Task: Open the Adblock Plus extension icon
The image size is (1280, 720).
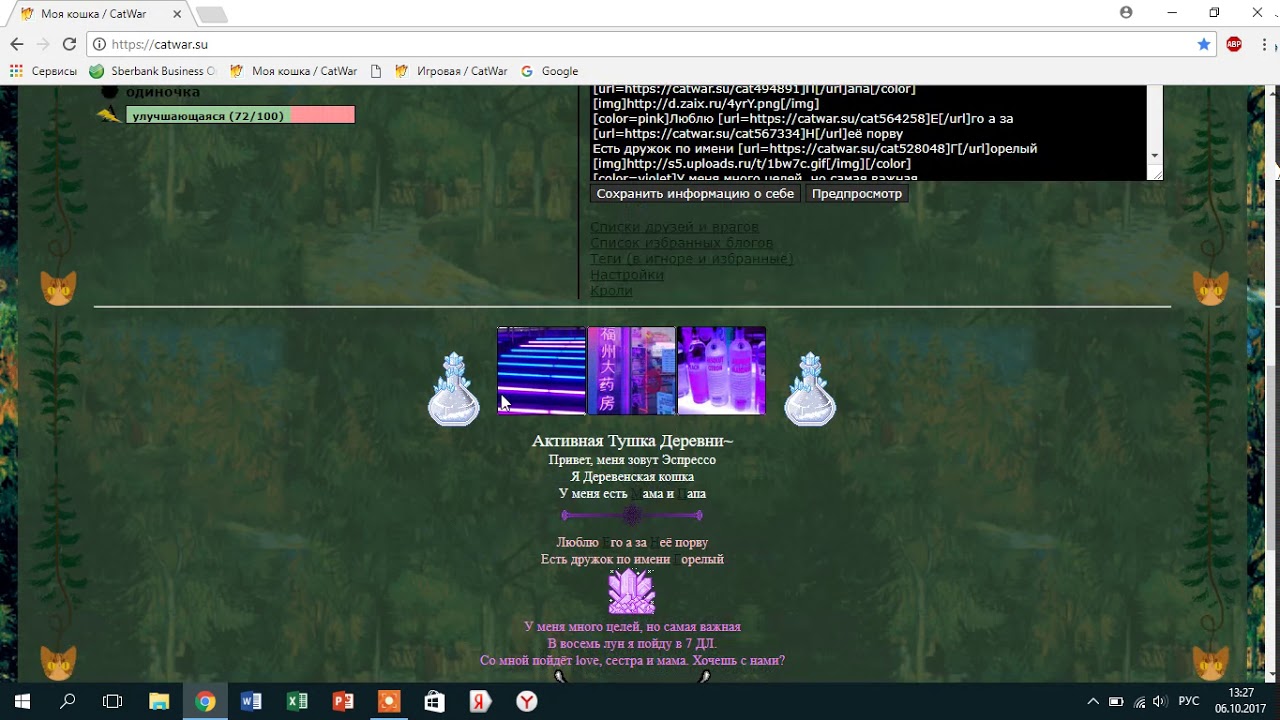Action: coord(1234,44)
